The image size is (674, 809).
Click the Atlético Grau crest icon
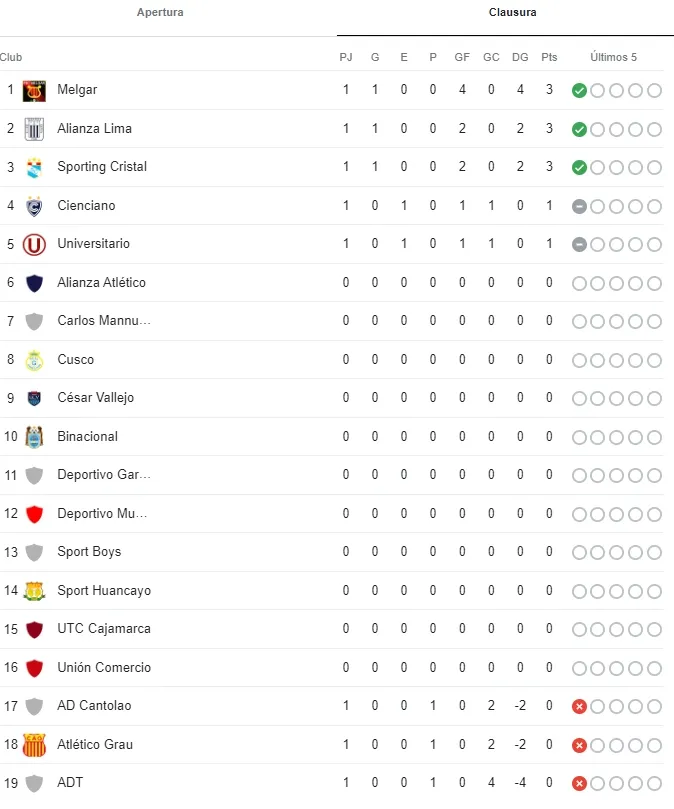pos(35,745)
